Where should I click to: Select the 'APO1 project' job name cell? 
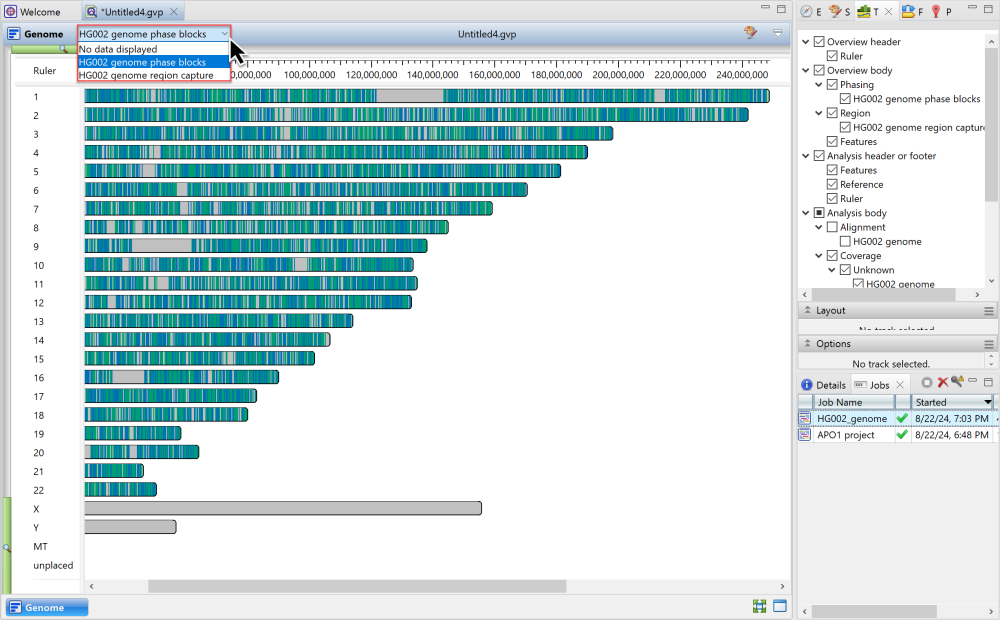pos(846,435)
